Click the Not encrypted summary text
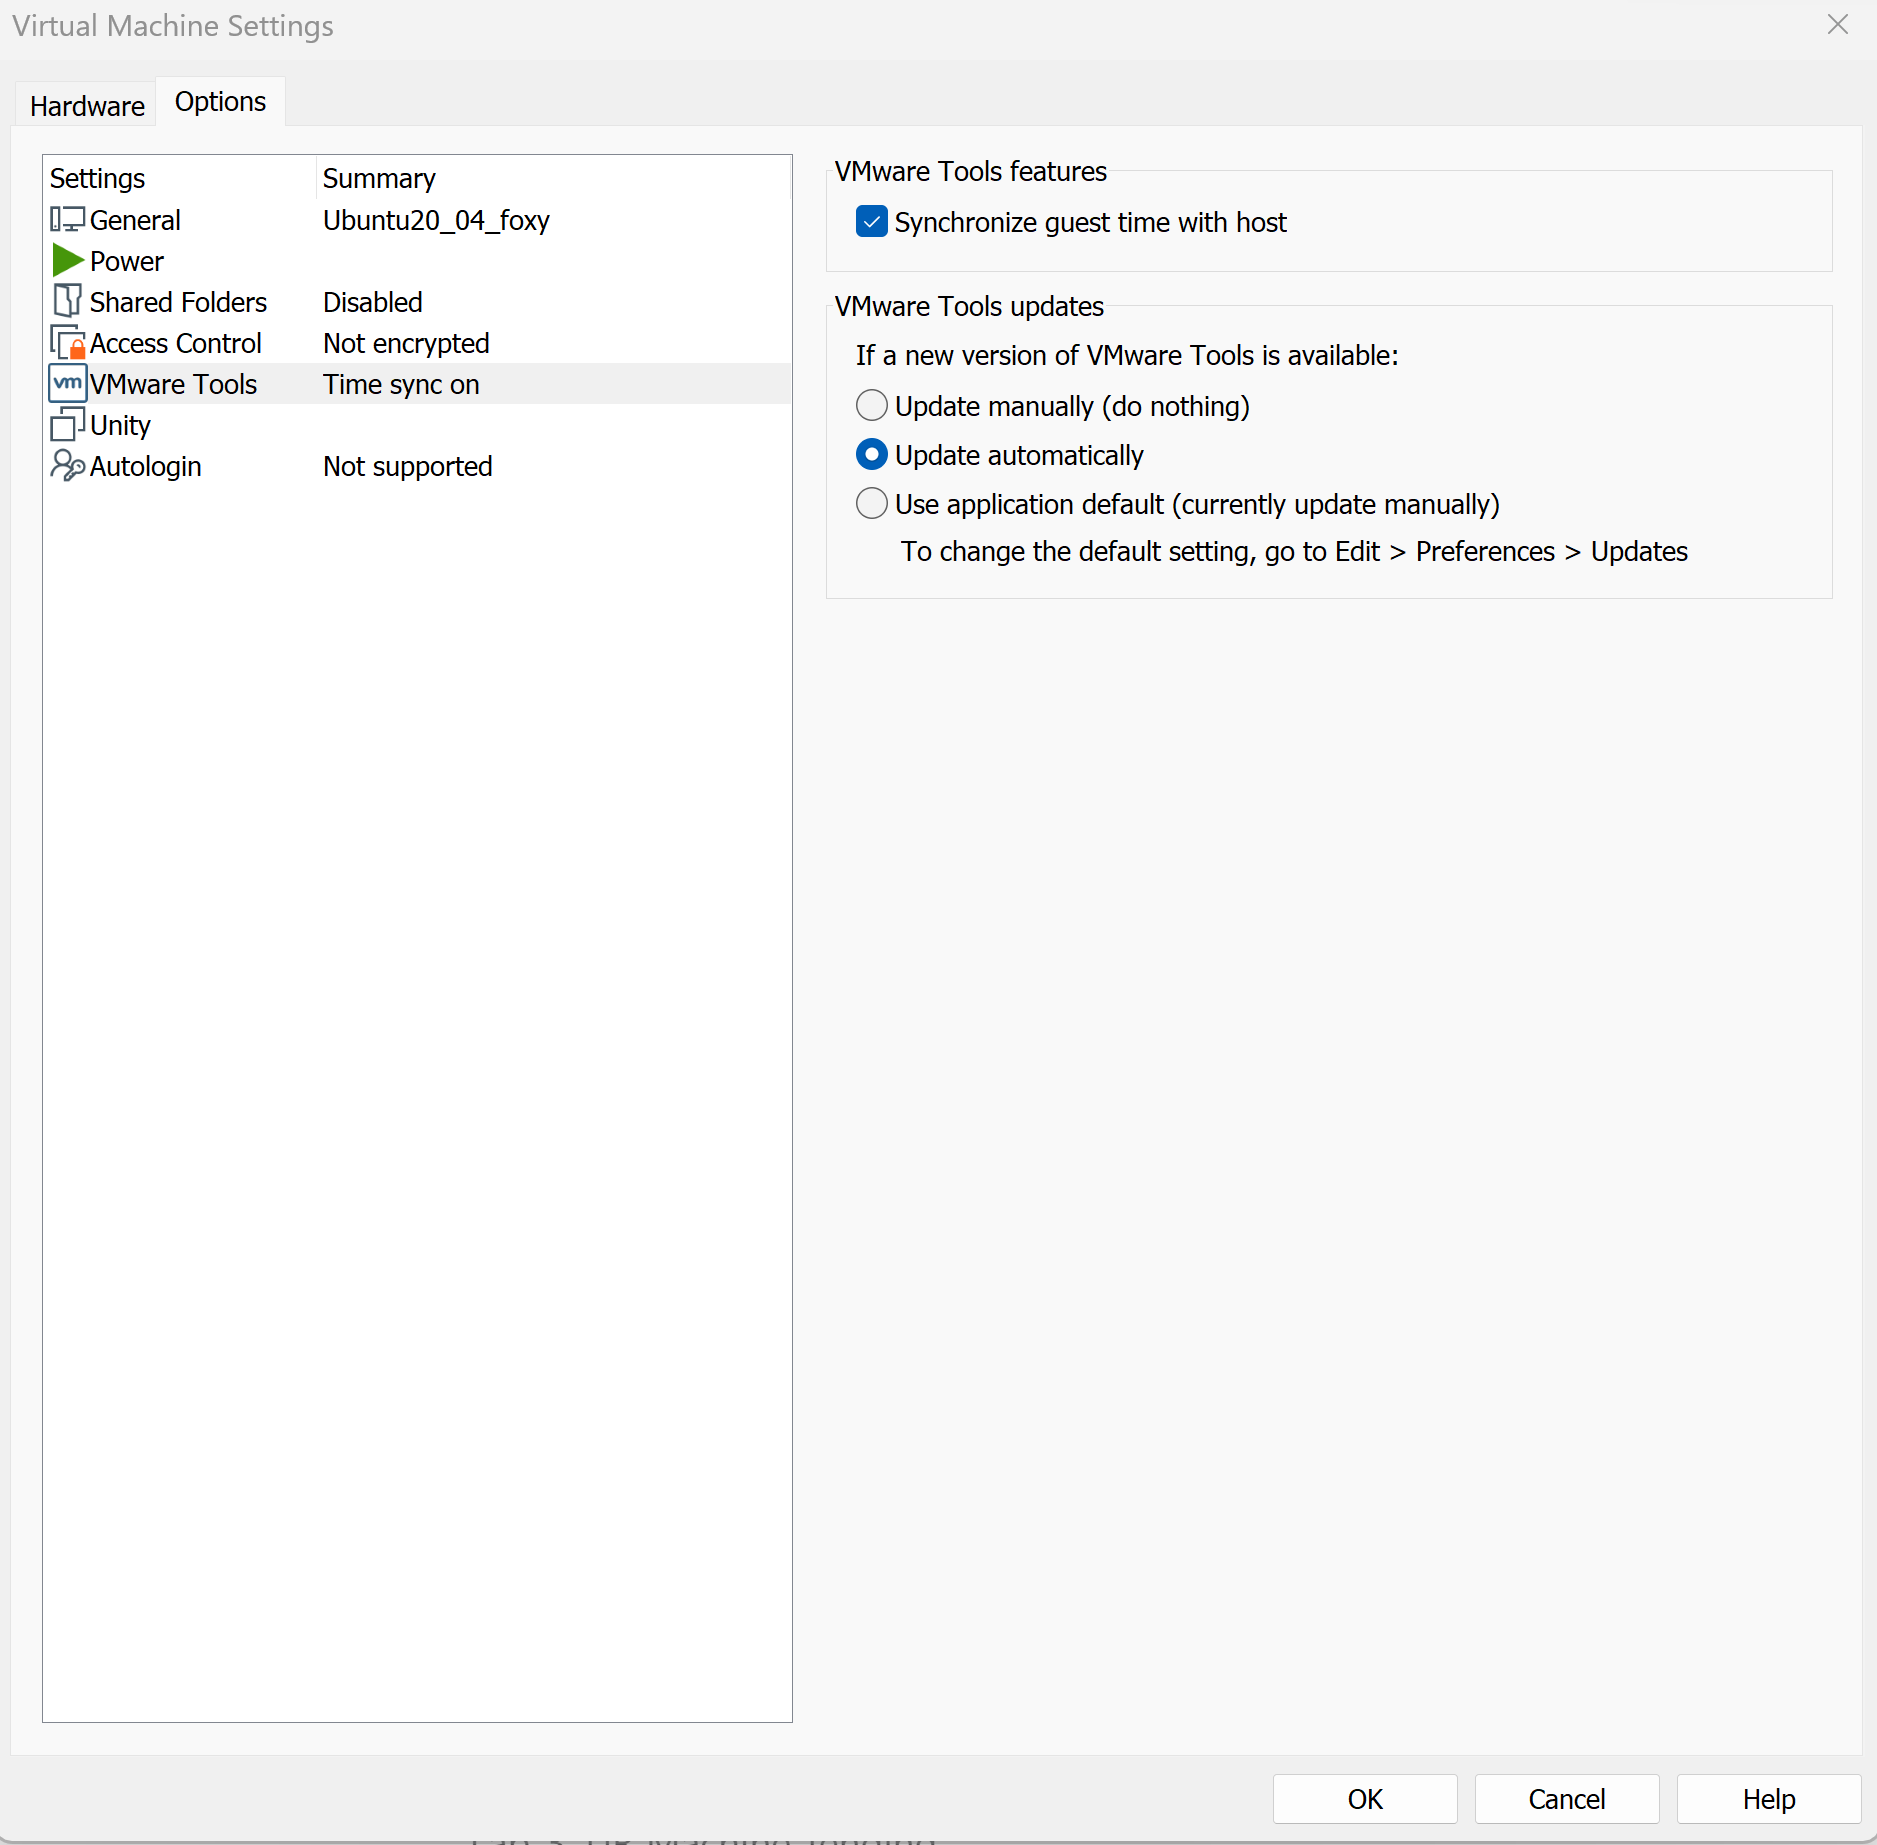 406,343
